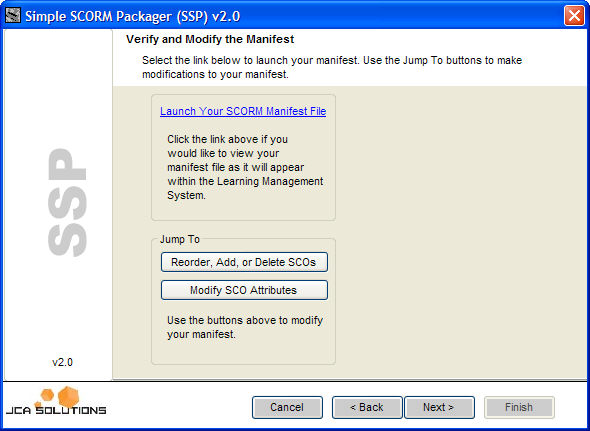590x431 pixels.
Task: Open the Launch Your SCORM Manifest File link
Action: tap(243, 111)
